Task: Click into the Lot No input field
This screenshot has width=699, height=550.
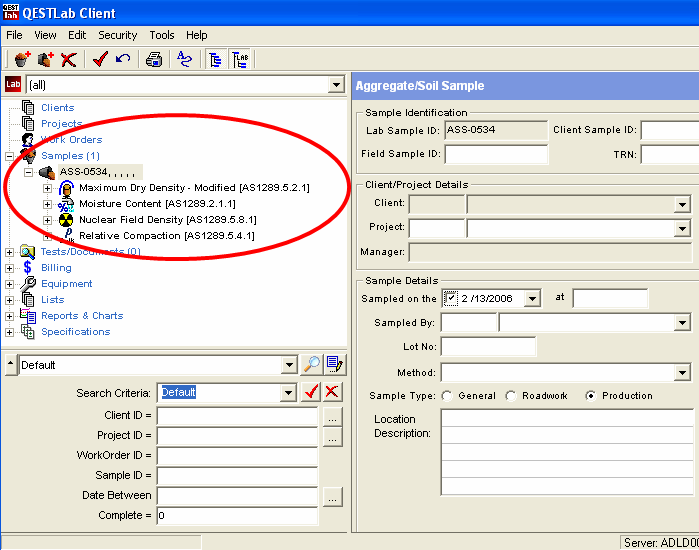Action: click(x=488, y=347)
